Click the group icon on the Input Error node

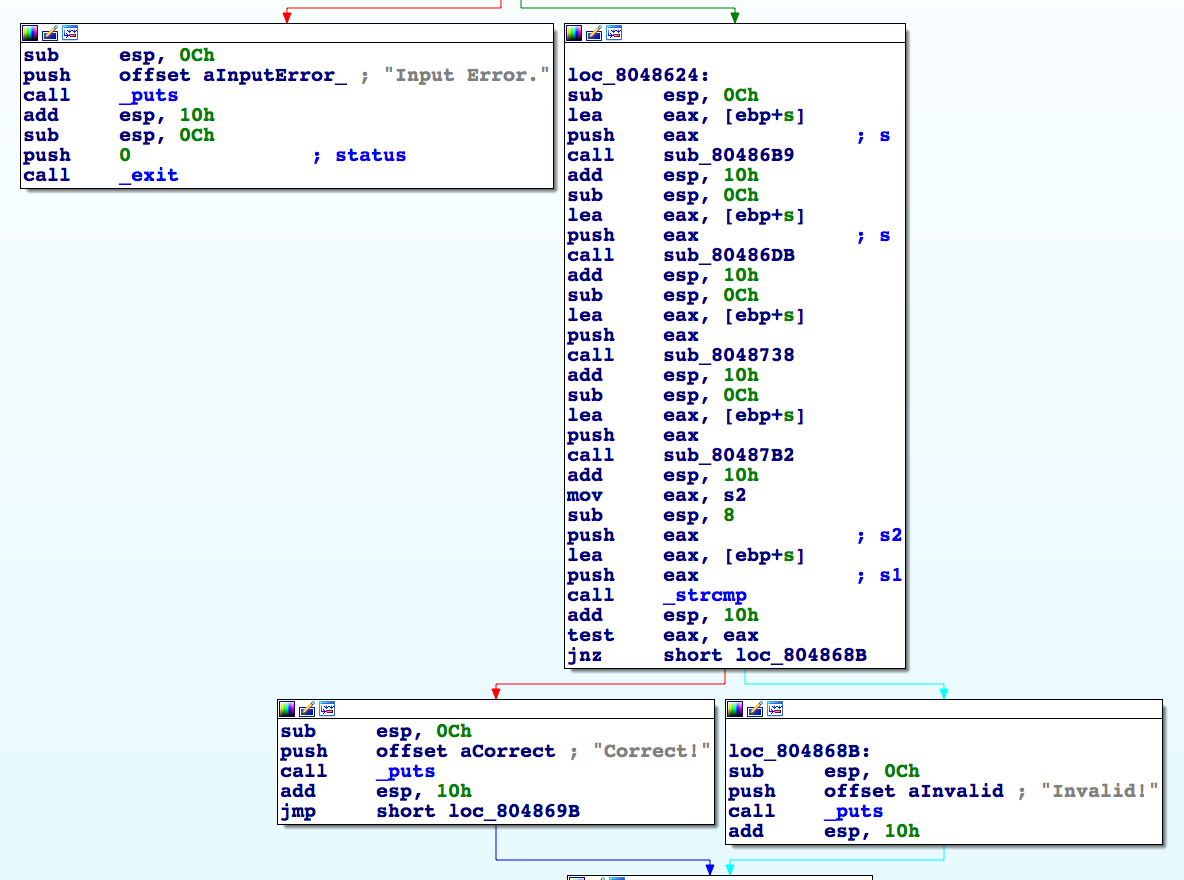tap(70, 33)
